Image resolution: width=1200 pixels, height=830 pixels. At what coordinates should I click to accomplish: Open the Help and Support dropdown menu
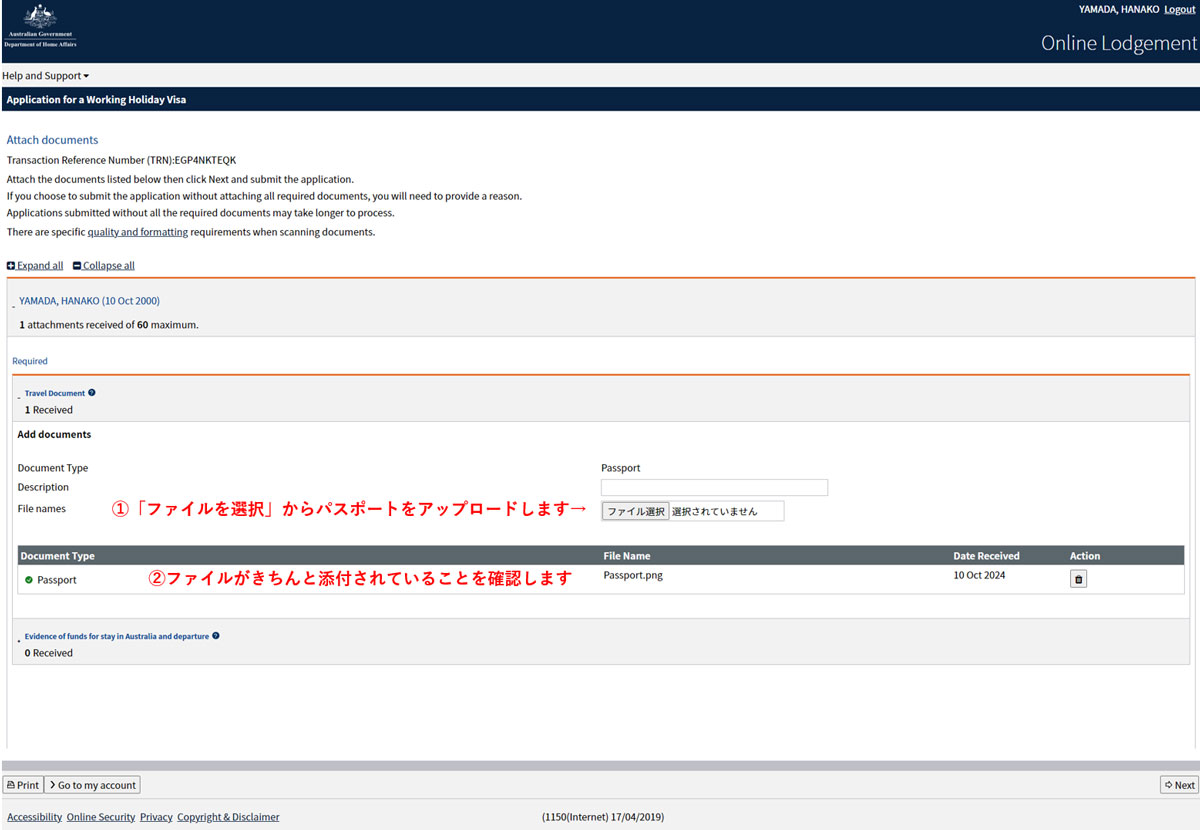tap(45, 76)
